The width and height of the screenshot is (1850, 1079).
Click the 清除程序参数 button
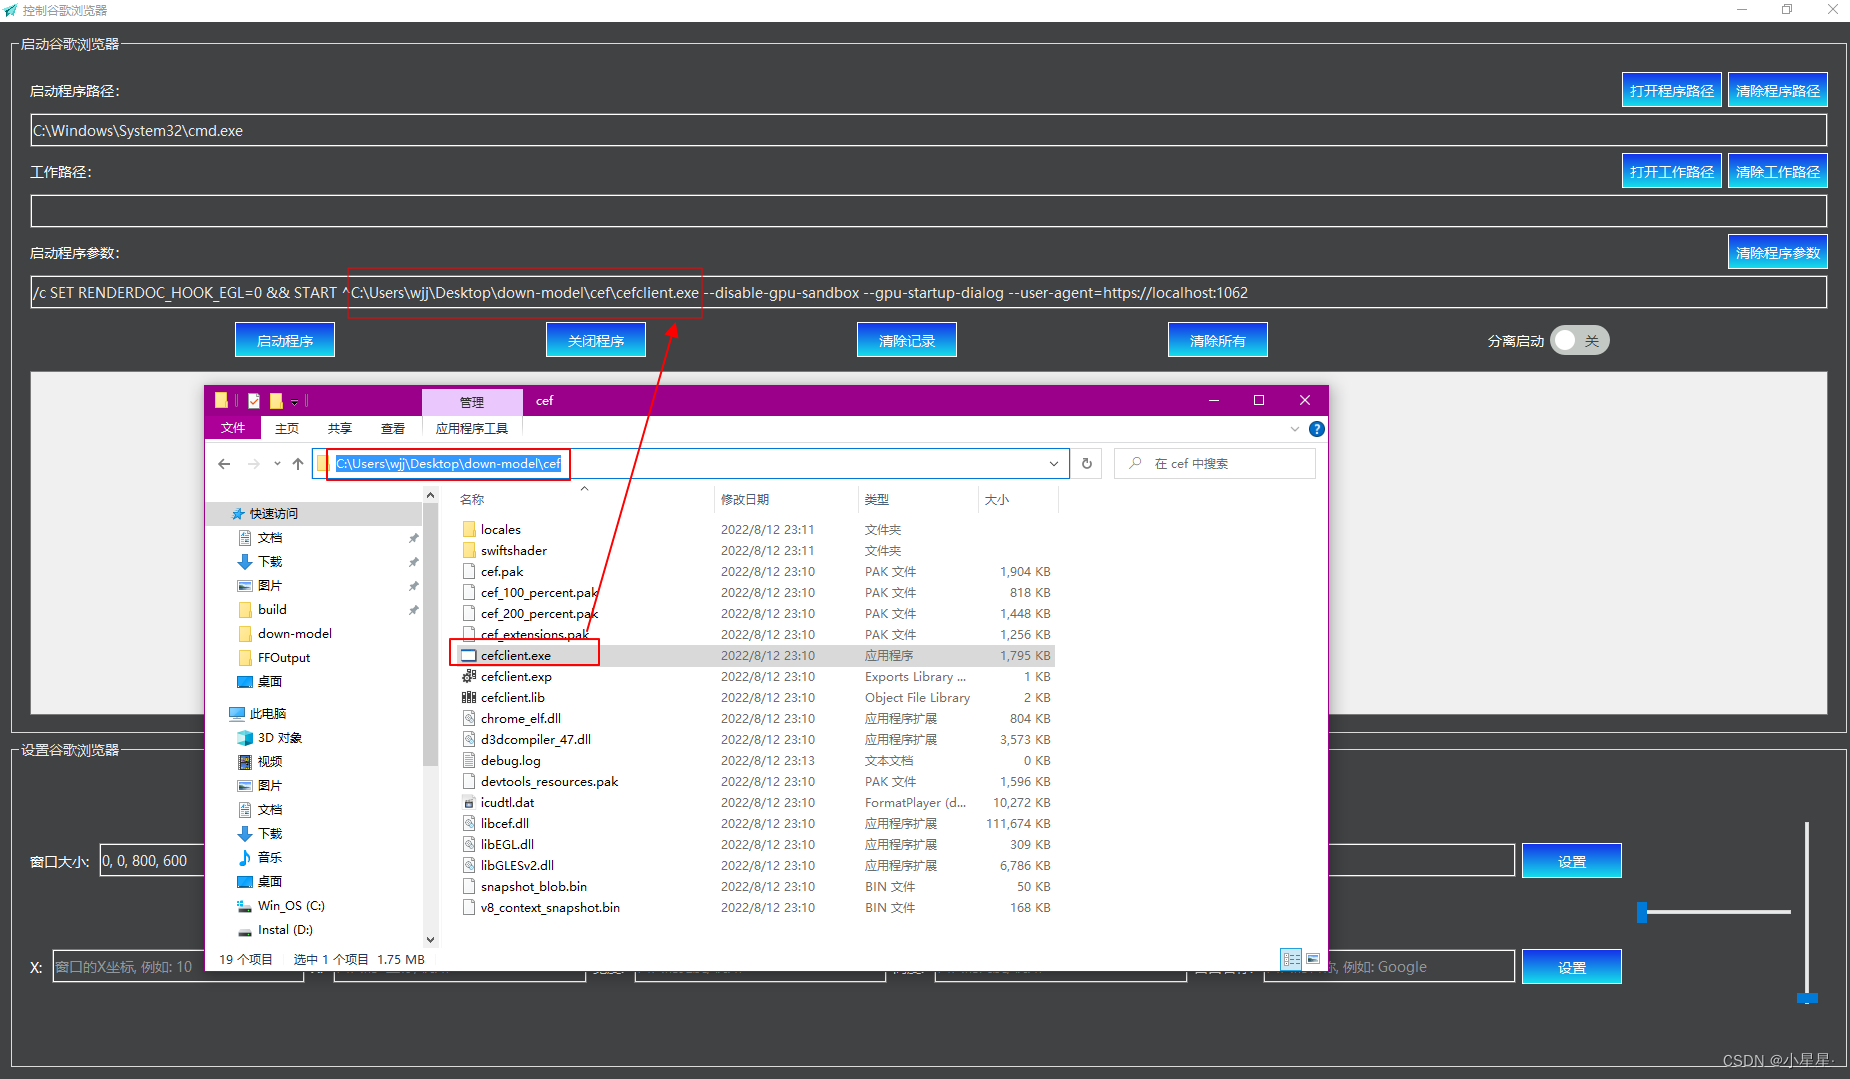tap(1777, 252)
